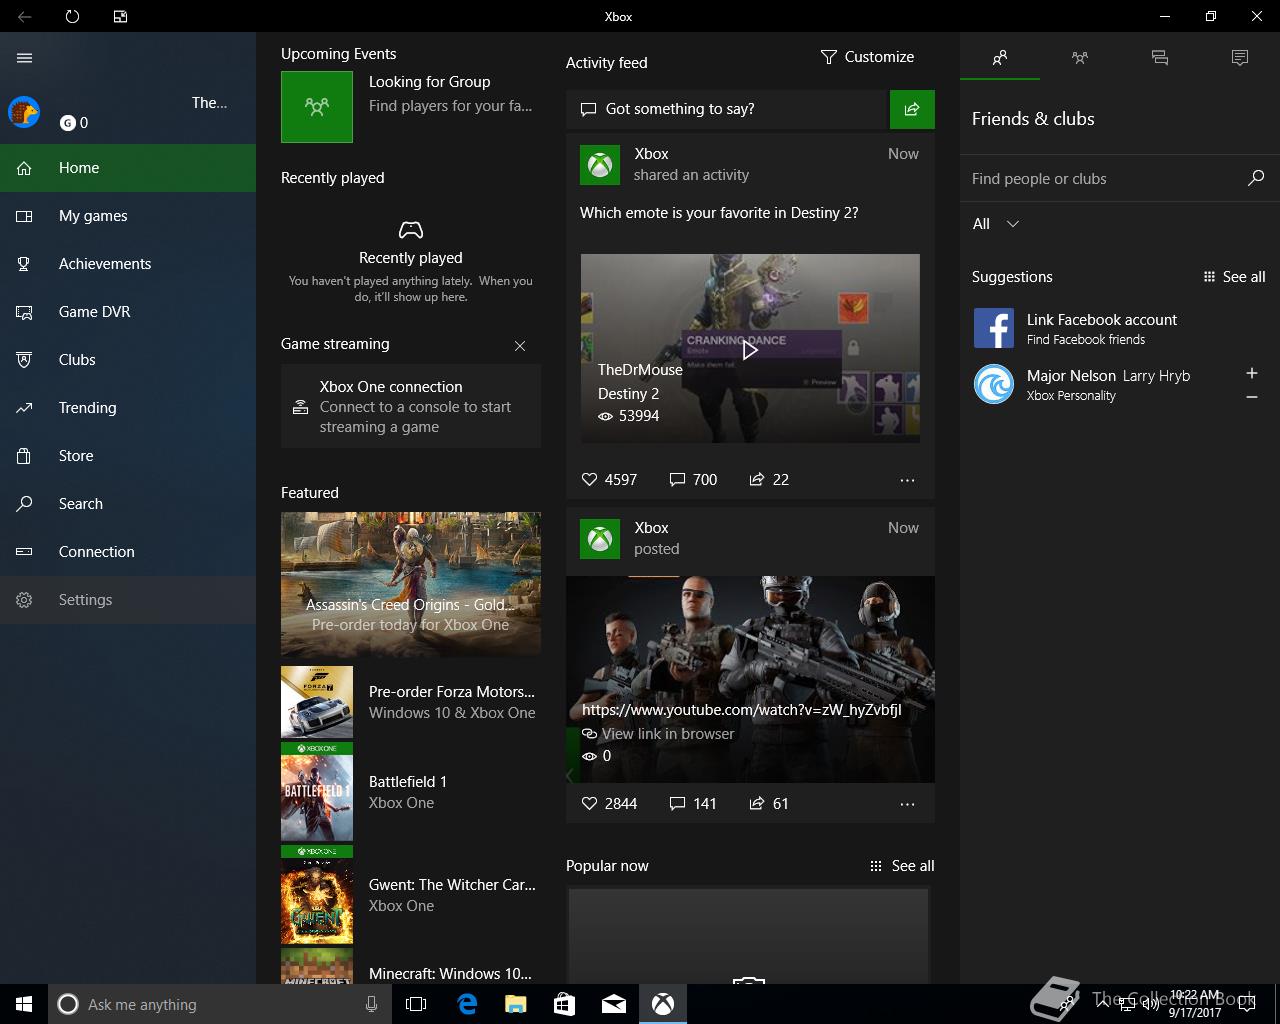This screenshot has width=1280, height=1024.
Task: Click the 'Got something to say?' field
Action: tap(727, 109)
